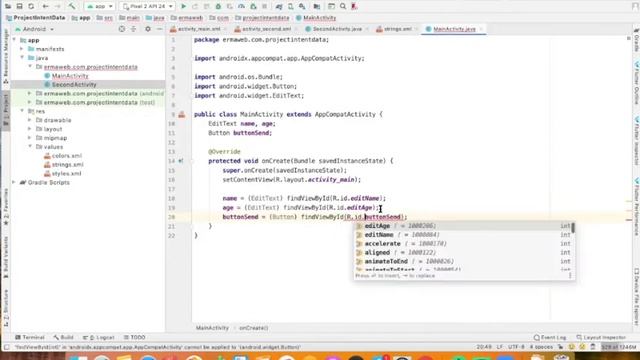Viewport: 640px width, 360px height.
Task: Click the autocomplete popup scrollbar
Action: point(573,228)
